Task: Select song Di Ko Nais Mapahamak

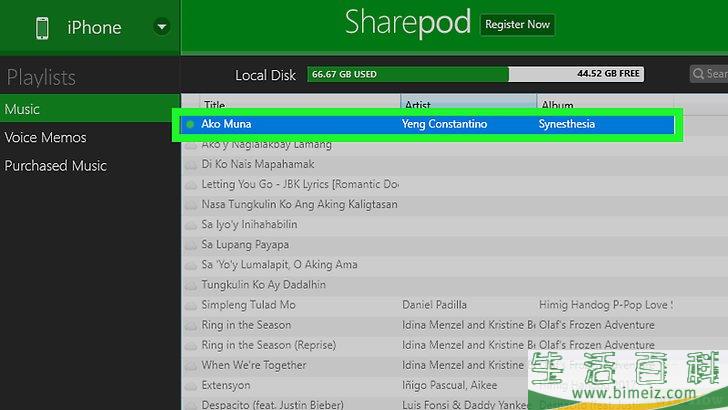Action: click(258, 164)
